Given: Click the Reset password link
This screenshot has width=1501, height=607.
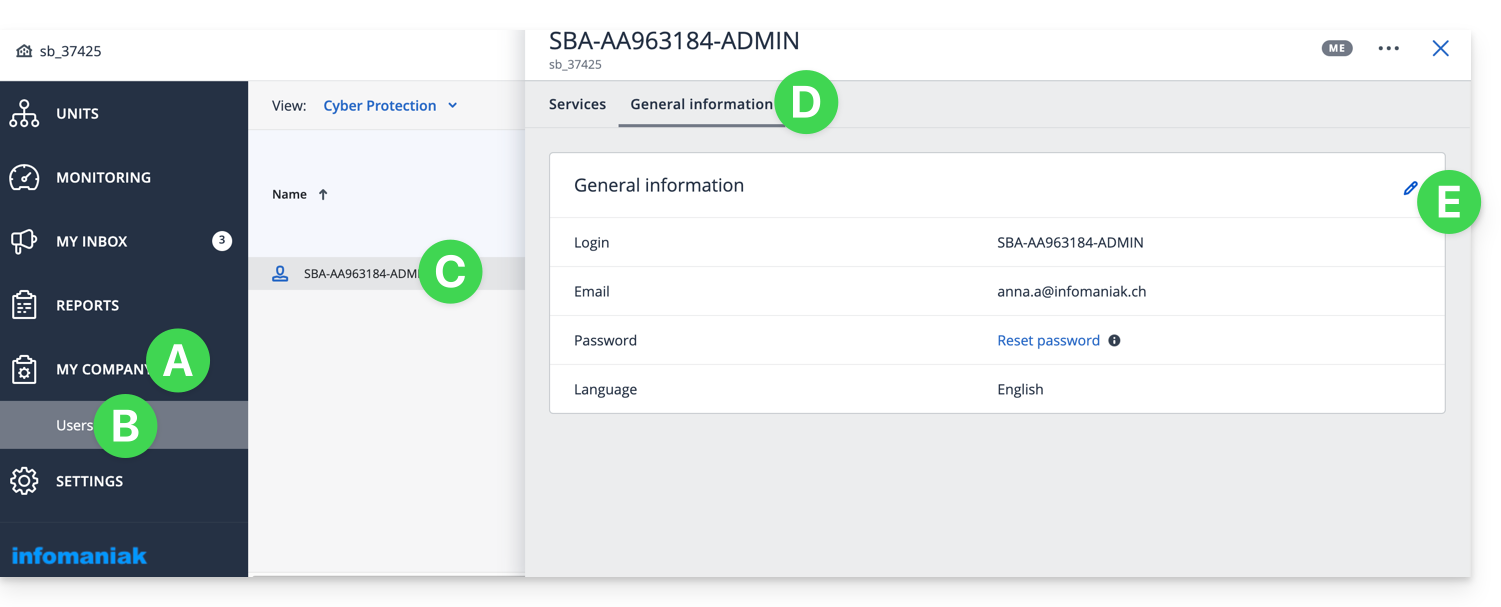Looking at the screenshot, I should pyautogui.click(x=1048, y=341).
